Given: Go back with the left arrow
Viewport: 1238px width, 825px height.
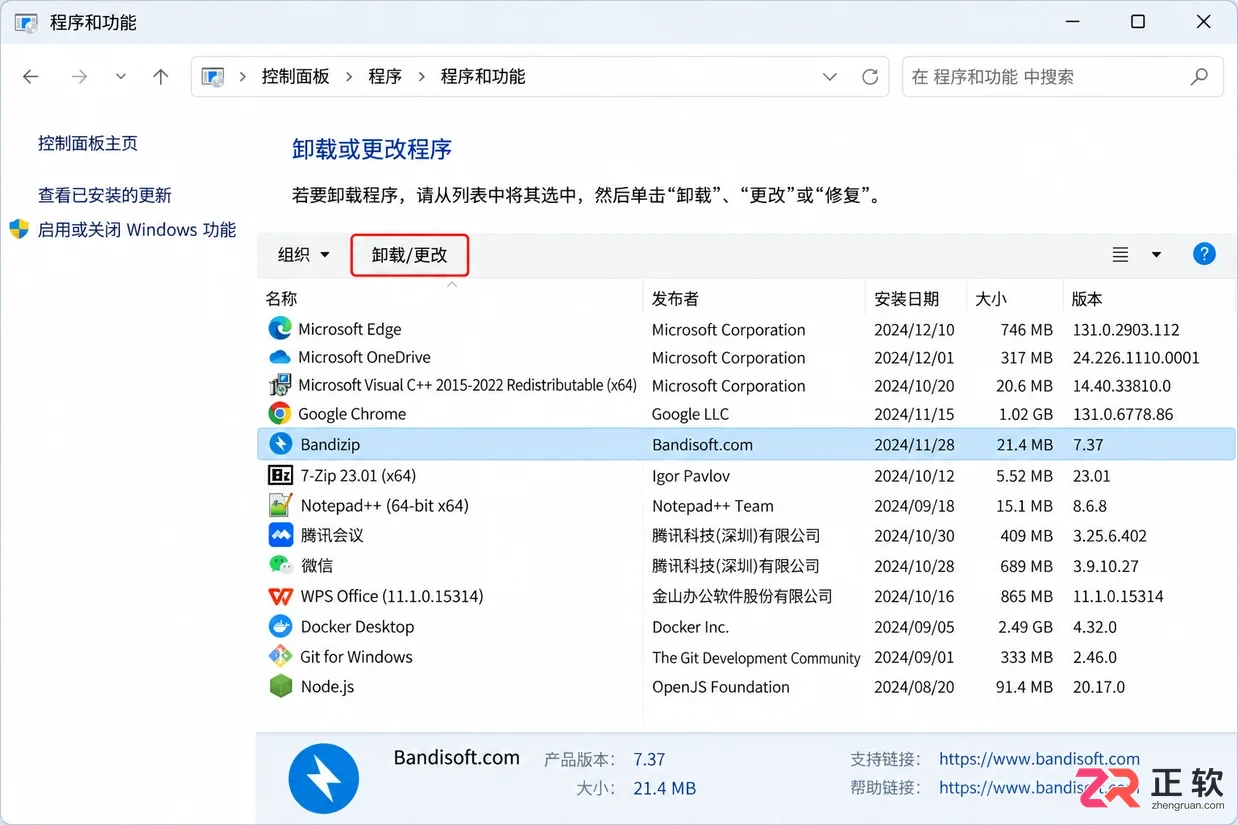Looking at the screenshot, I should tap(31, 77).
